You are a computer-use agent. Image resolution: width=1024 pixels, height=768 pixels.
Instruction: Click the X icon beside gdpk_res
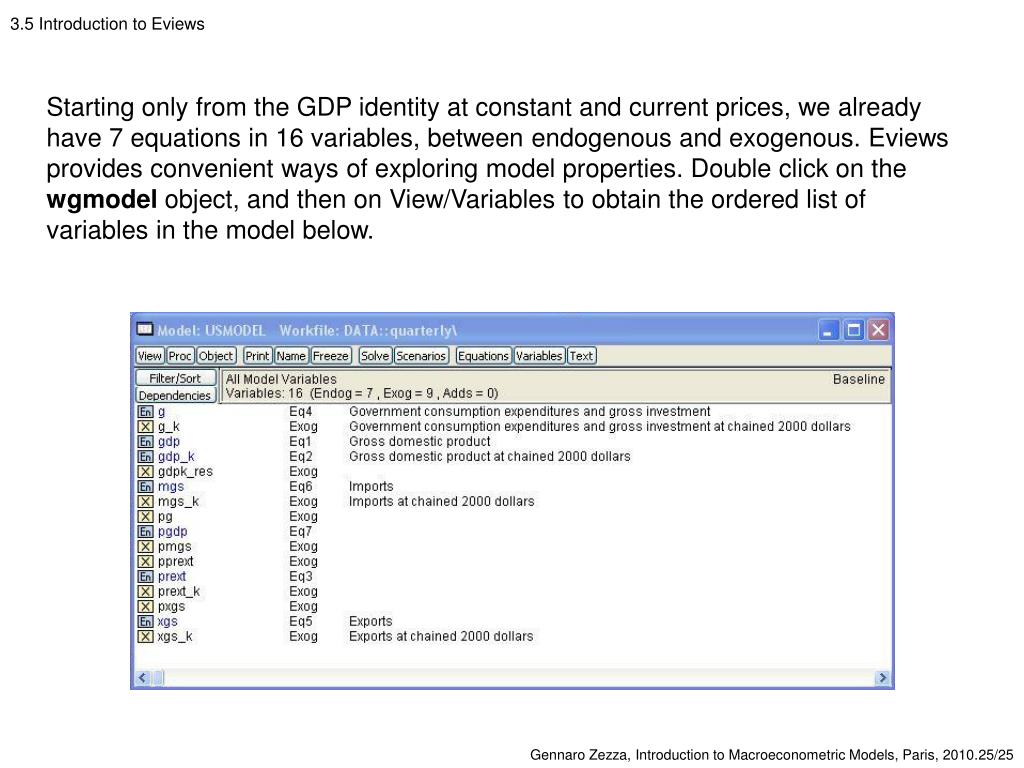[145, 472]
